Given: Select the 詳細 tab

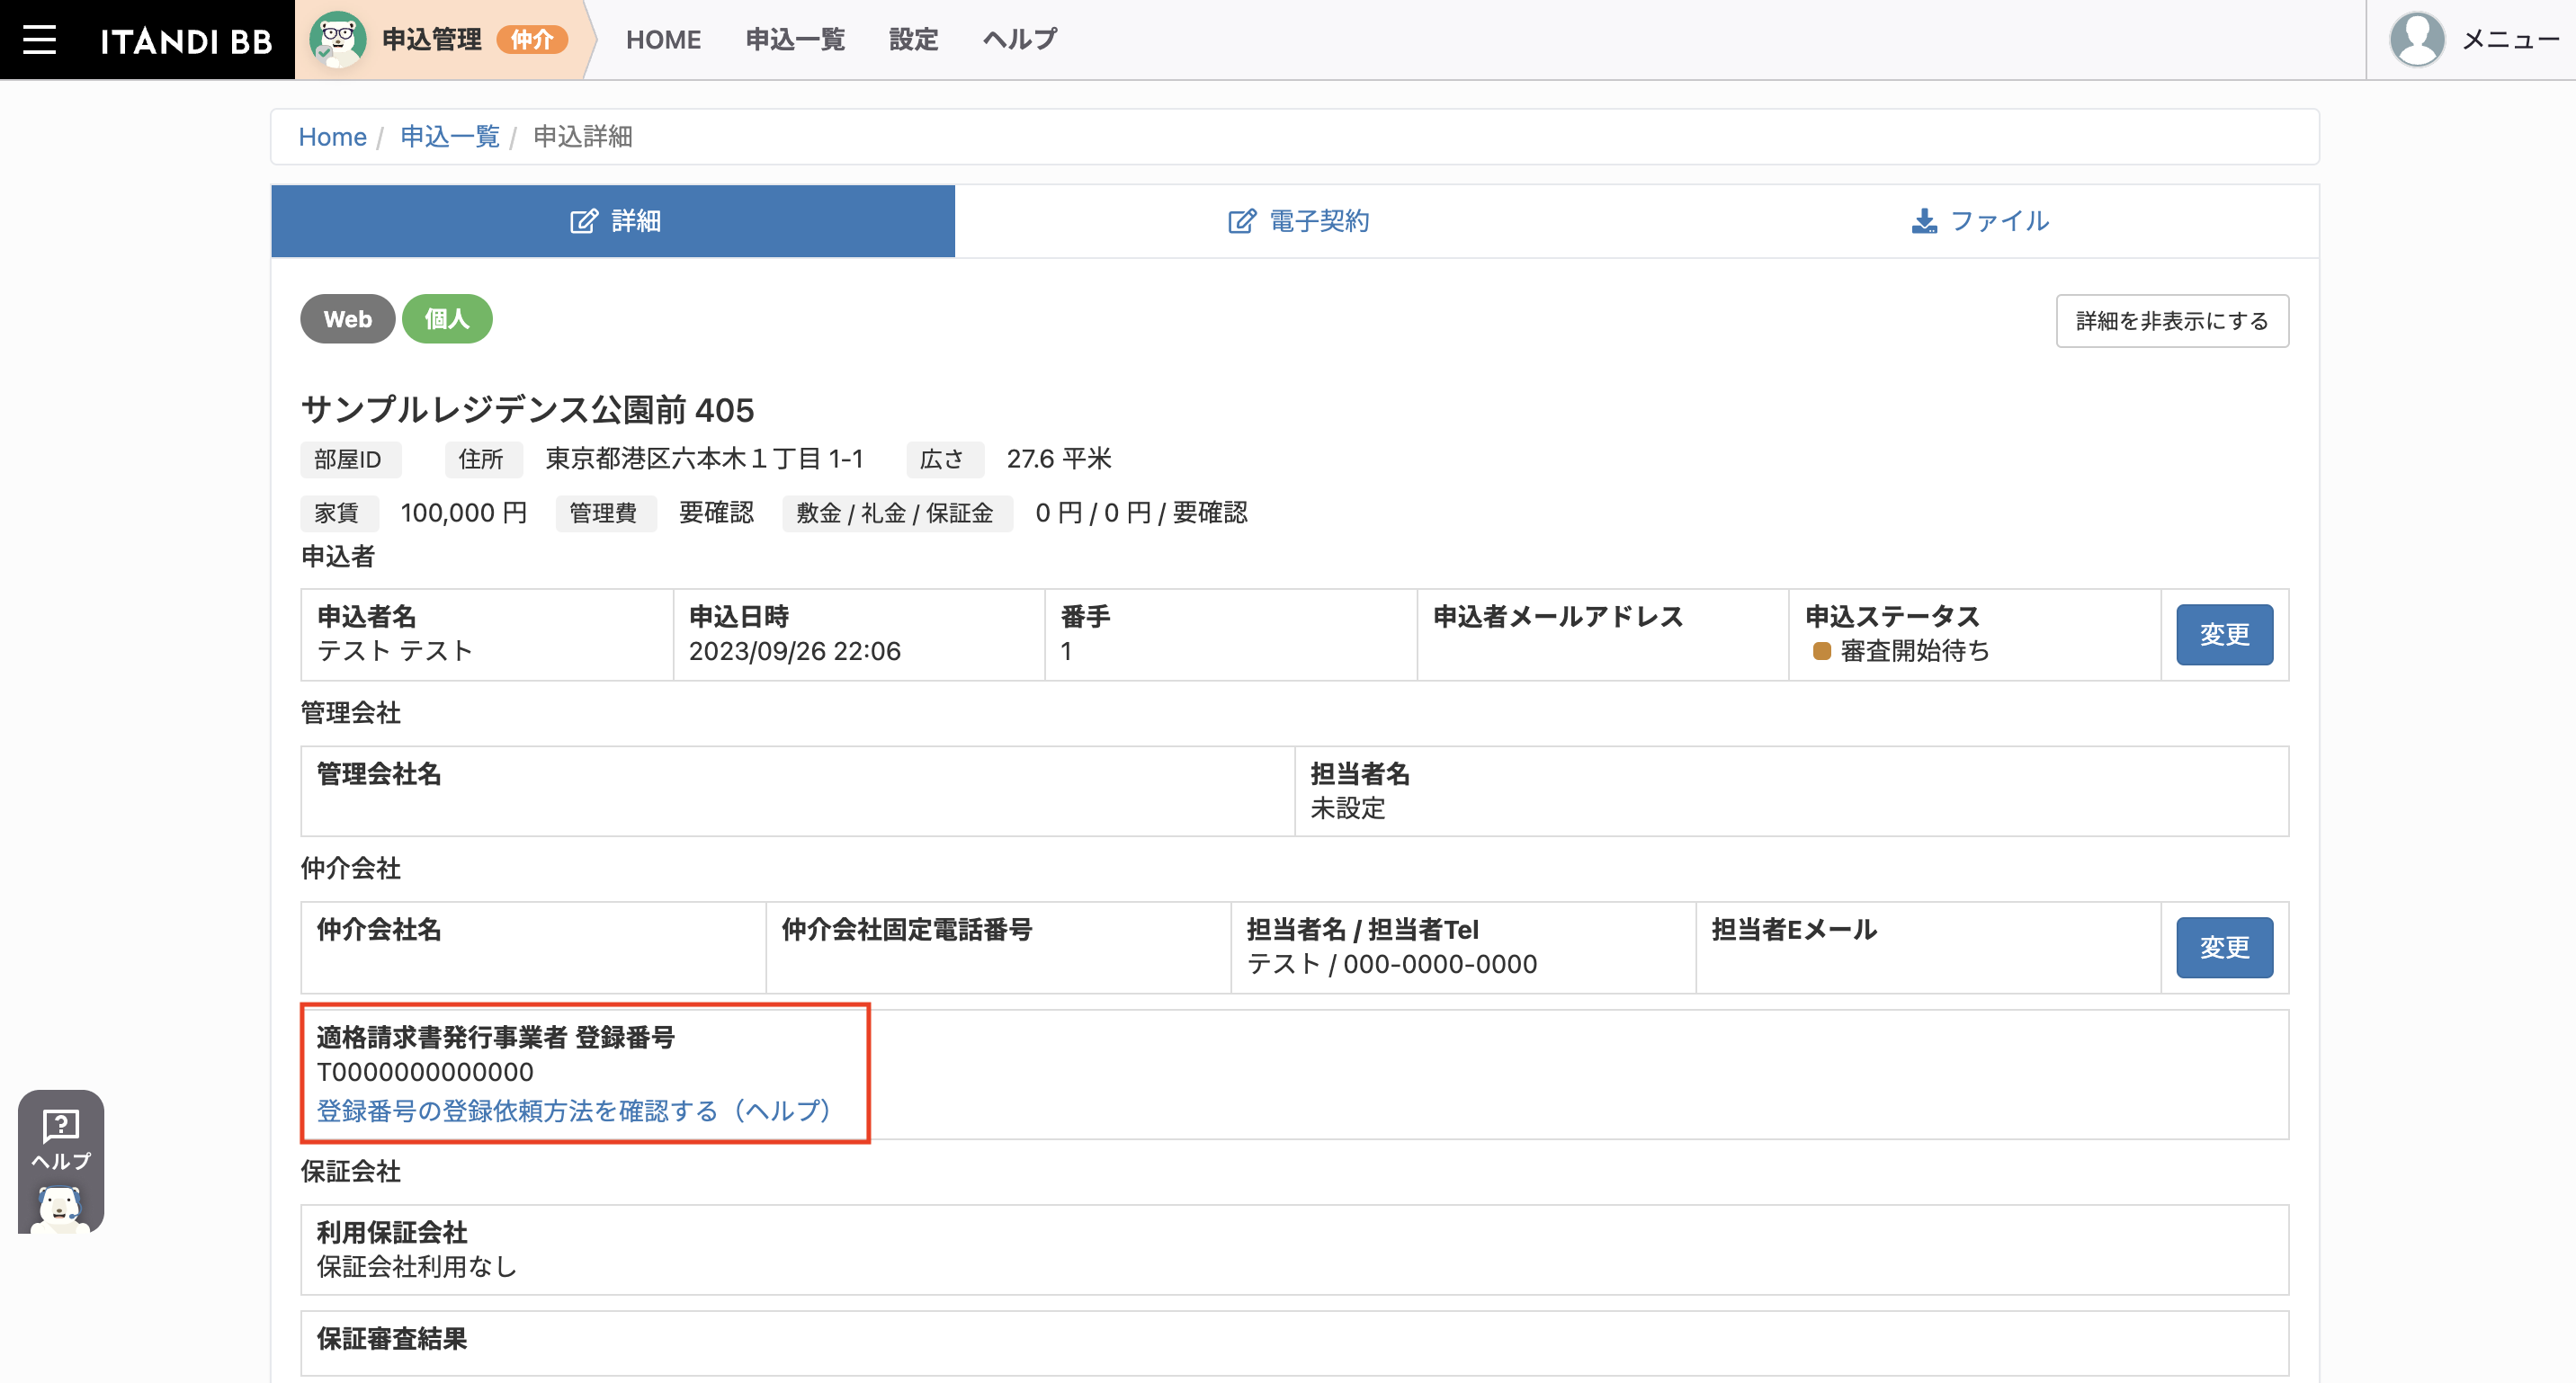Looking at the screenshot, I should point(613,221).
